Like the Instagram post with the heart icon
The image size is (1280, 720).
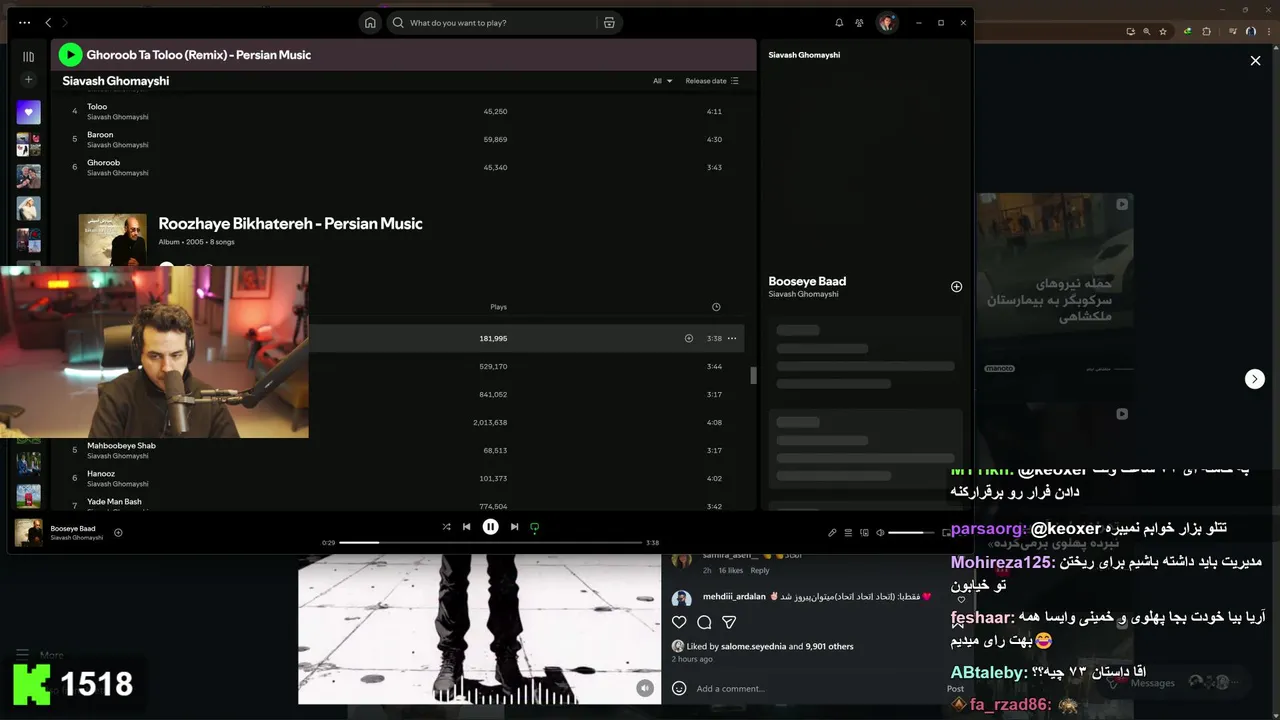point(679,622)
